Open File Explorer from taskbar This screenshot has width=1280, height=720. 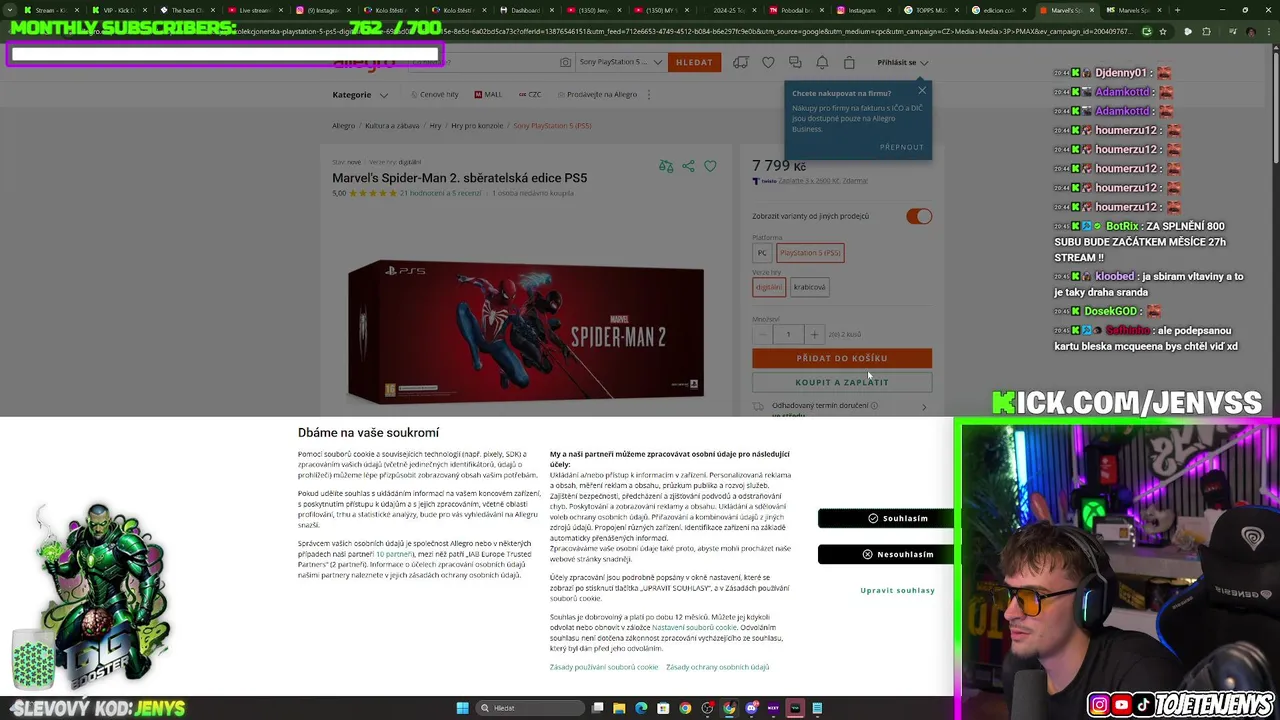click(x=619, y=708)
